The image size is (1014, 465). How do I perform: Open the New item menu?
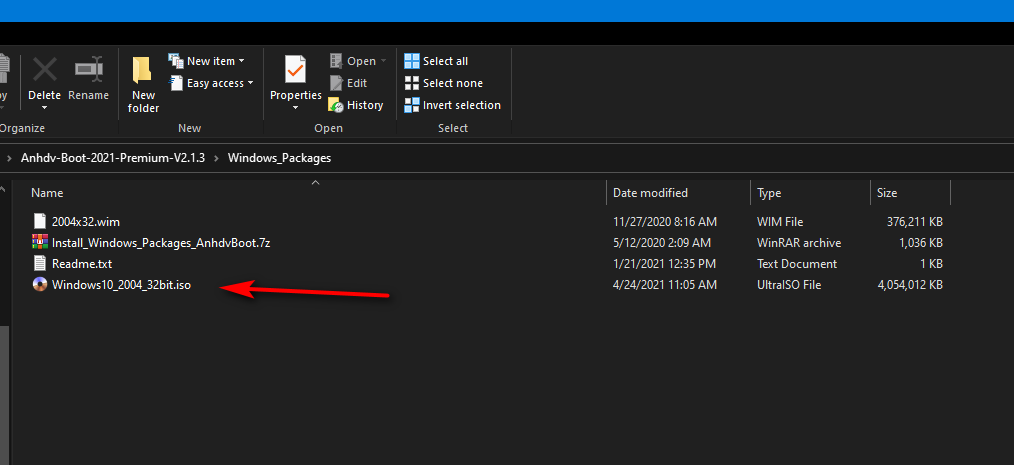coord(207,61)
